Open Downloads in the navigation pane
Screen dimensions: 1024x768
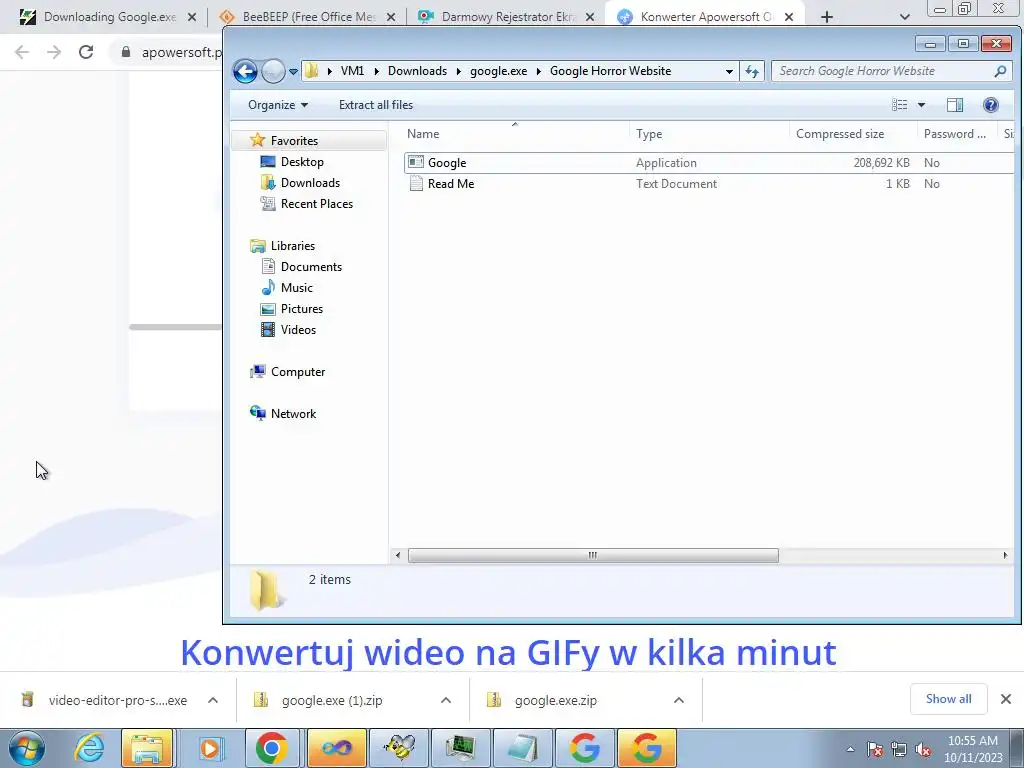pos(310,183)
